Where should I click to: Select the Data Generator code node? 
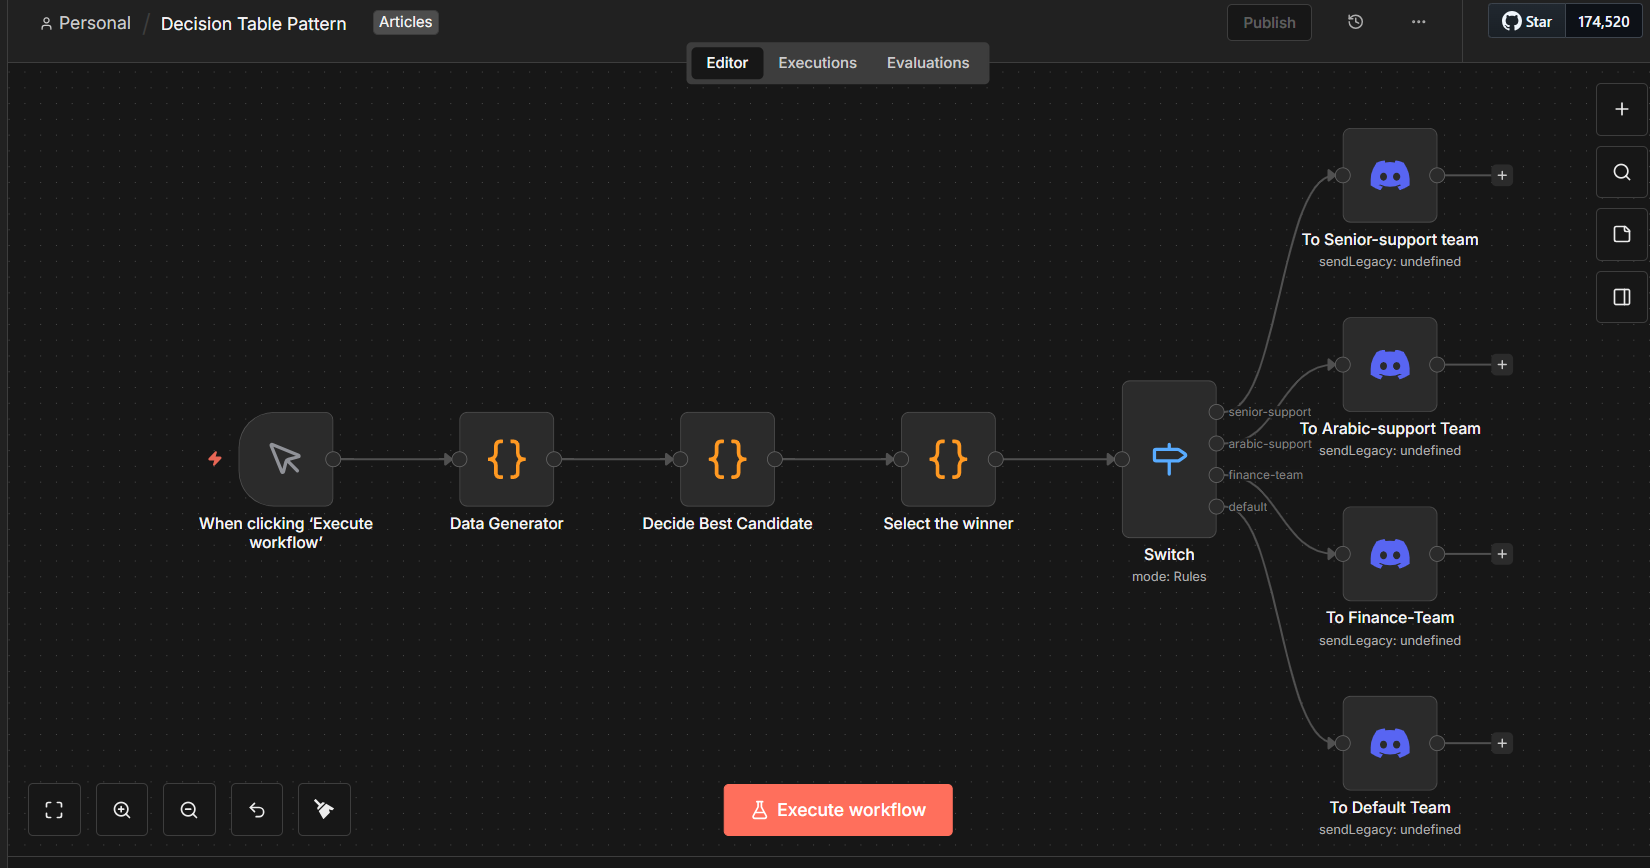pyautogui.click(x=506, y=459)
